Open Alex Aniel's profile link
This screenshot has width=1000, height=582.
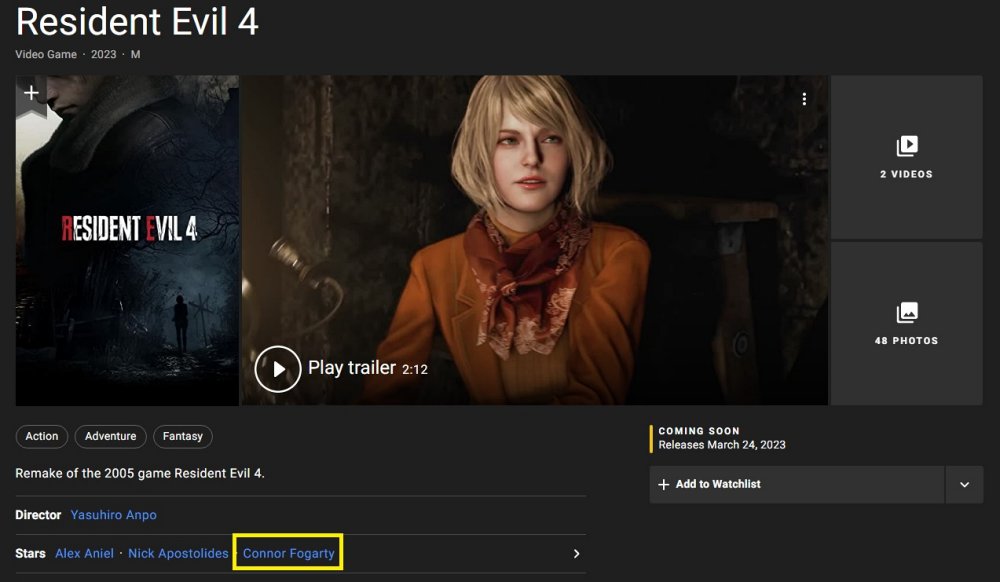coord(84,553)
